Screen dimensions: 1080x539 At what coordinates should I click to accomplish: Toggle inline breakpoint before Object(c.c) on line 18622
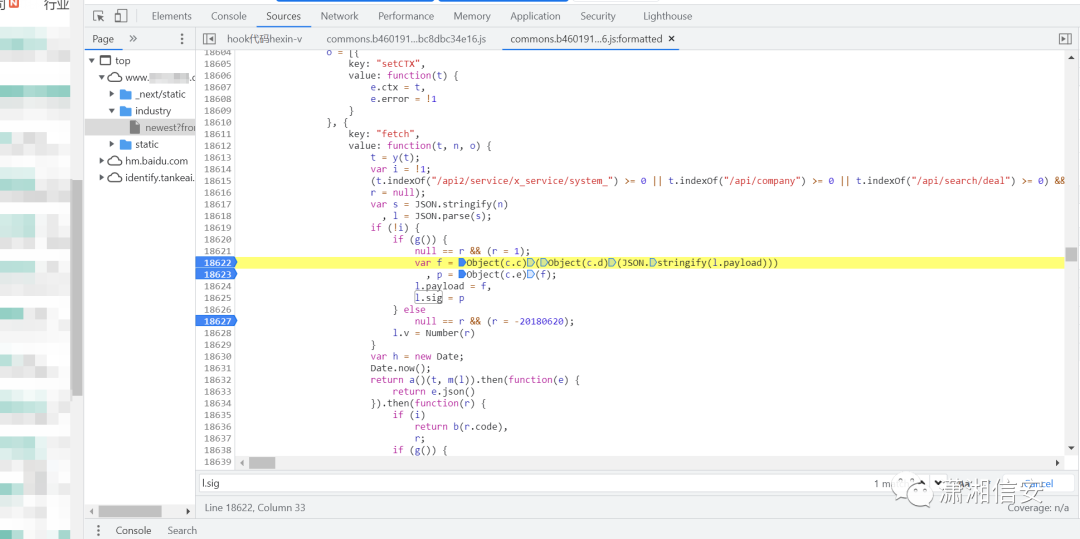461,263
